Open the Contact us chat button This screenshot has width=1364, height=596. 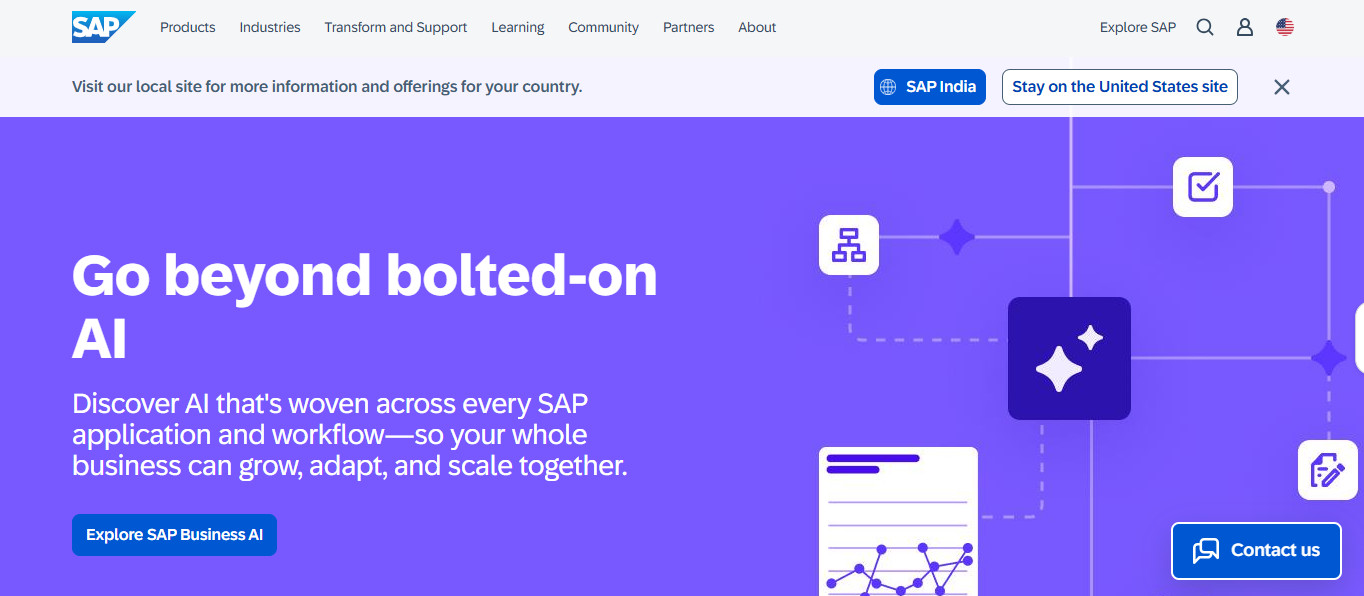click(1256, 550)
